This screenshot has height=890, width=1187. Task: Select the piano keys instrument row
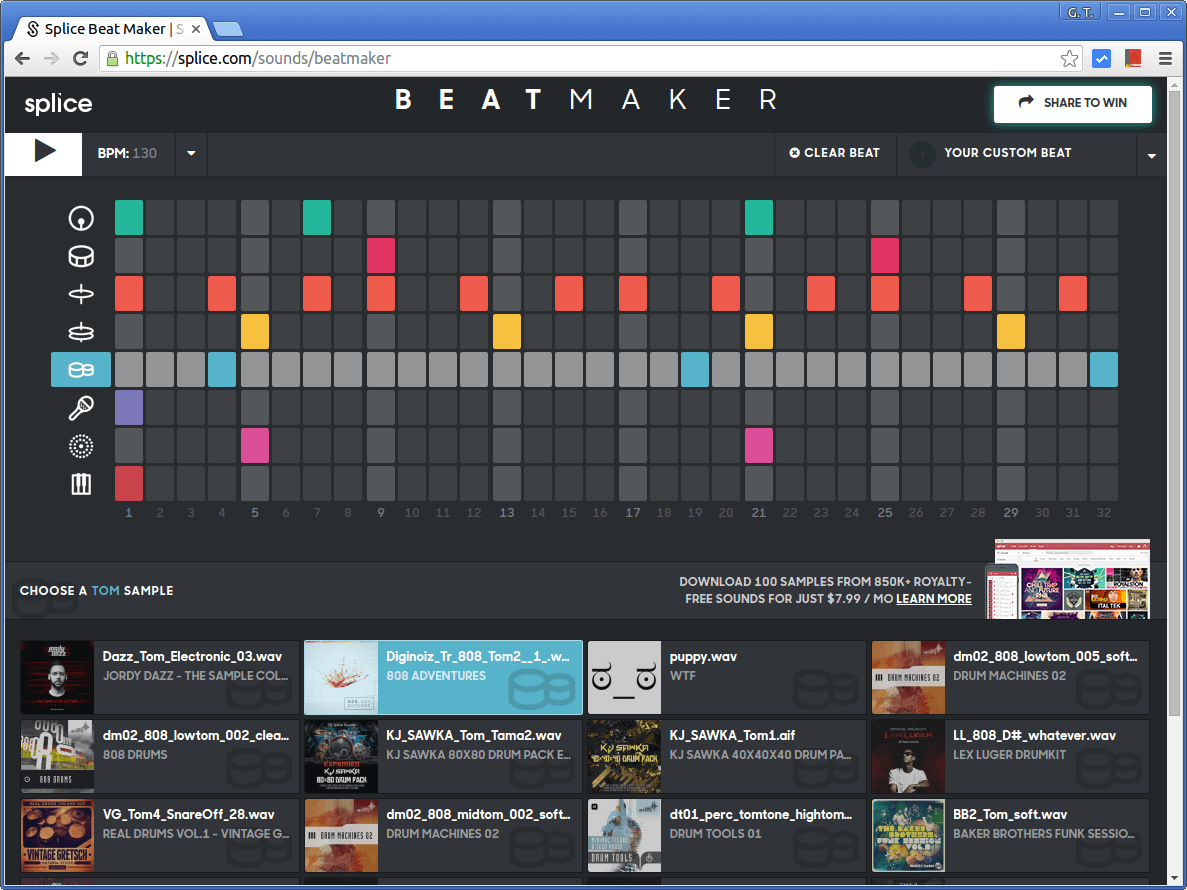pos(80,483)
